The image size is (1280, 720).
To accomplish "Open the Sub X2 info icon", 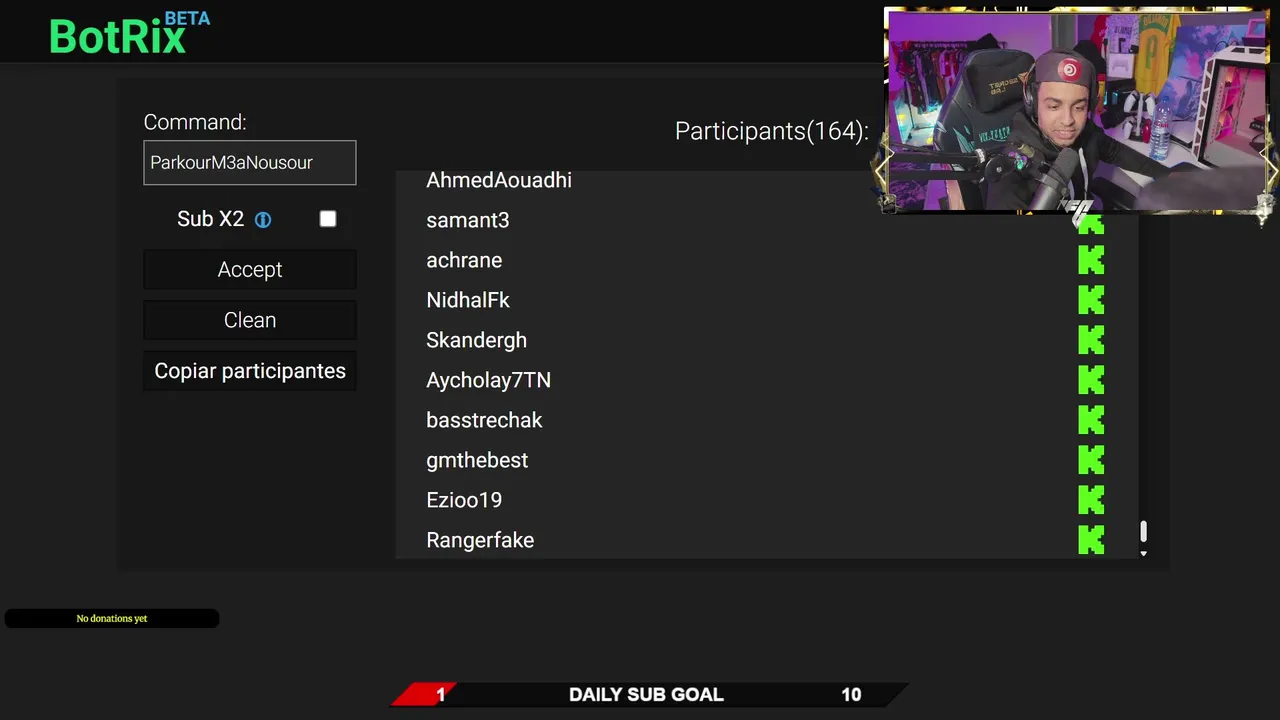I will pyautogui.click(x=263, y=220).
